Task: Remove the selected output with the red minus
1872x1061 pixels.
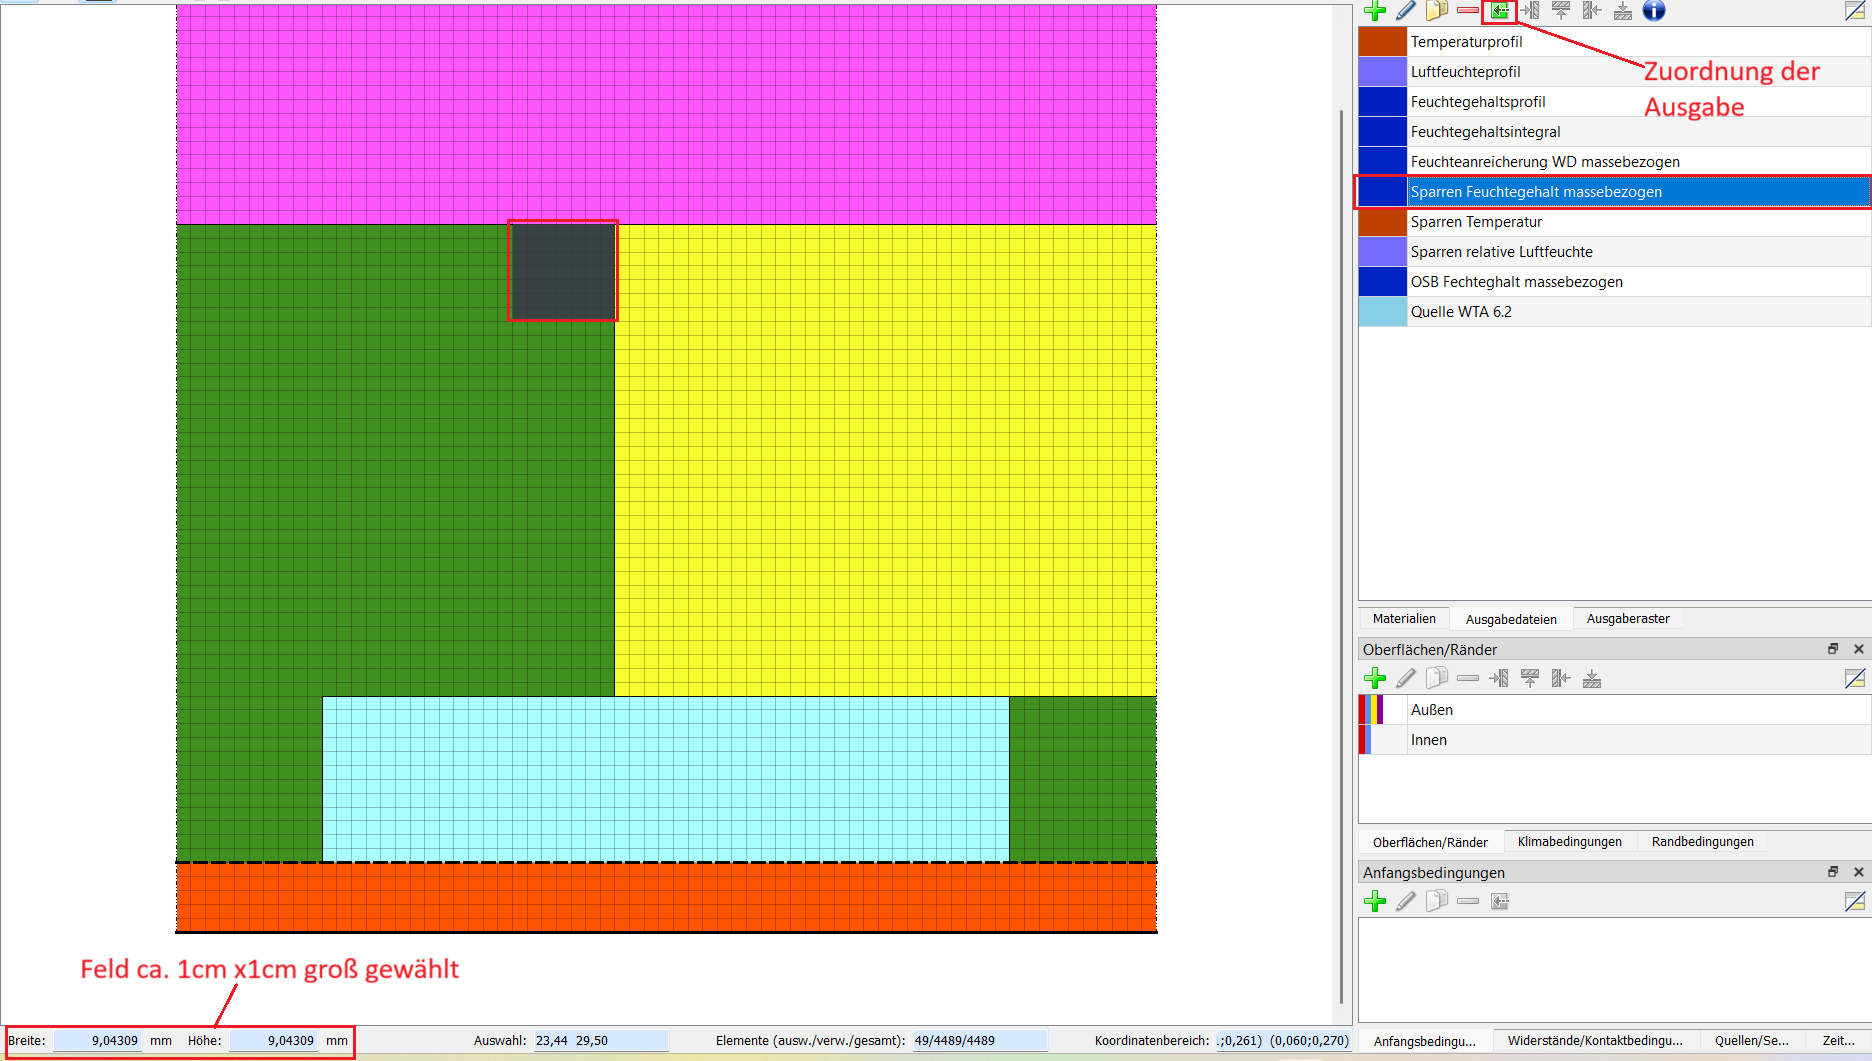Action: coord(1468,11)
